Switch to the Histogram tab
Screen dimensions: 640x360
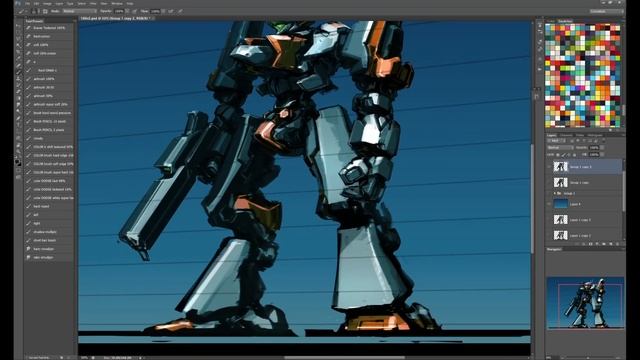pos(595,135)
